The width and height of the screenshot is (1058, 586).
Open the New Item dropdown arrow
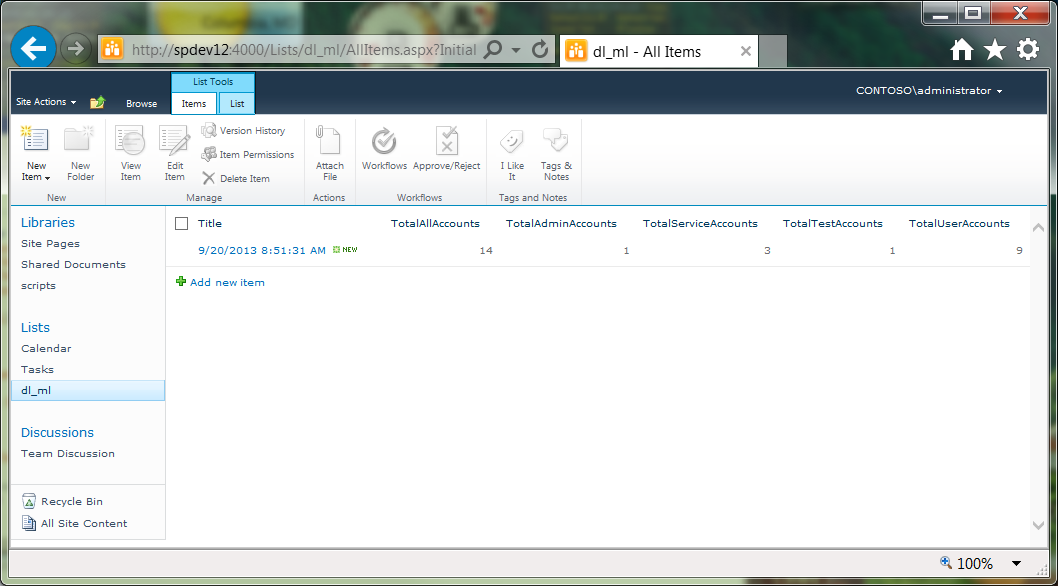(x=47, y=178)
